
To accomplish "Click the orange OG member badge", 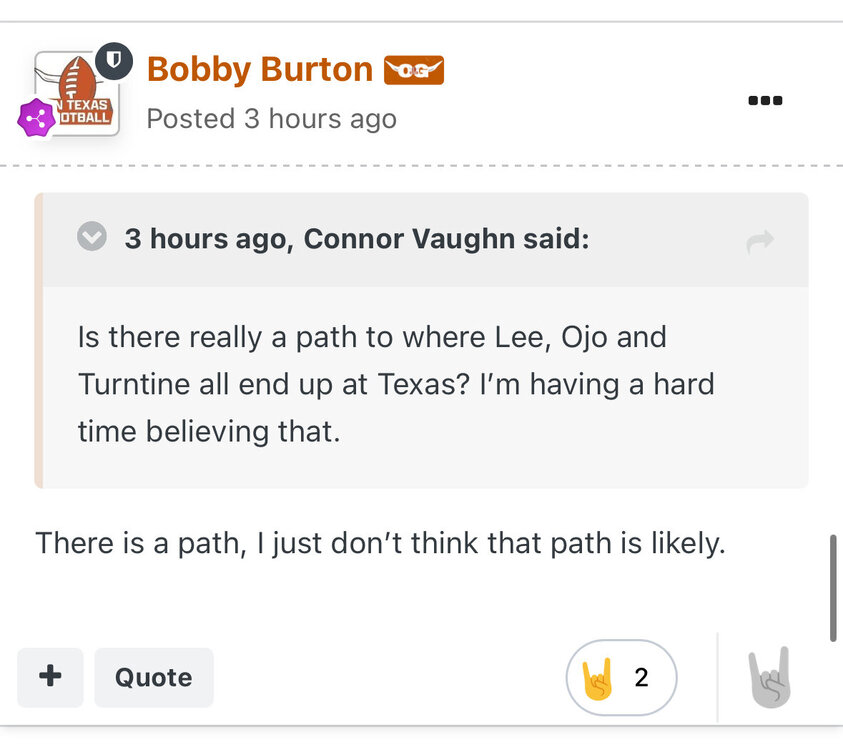I will point(414,70).
